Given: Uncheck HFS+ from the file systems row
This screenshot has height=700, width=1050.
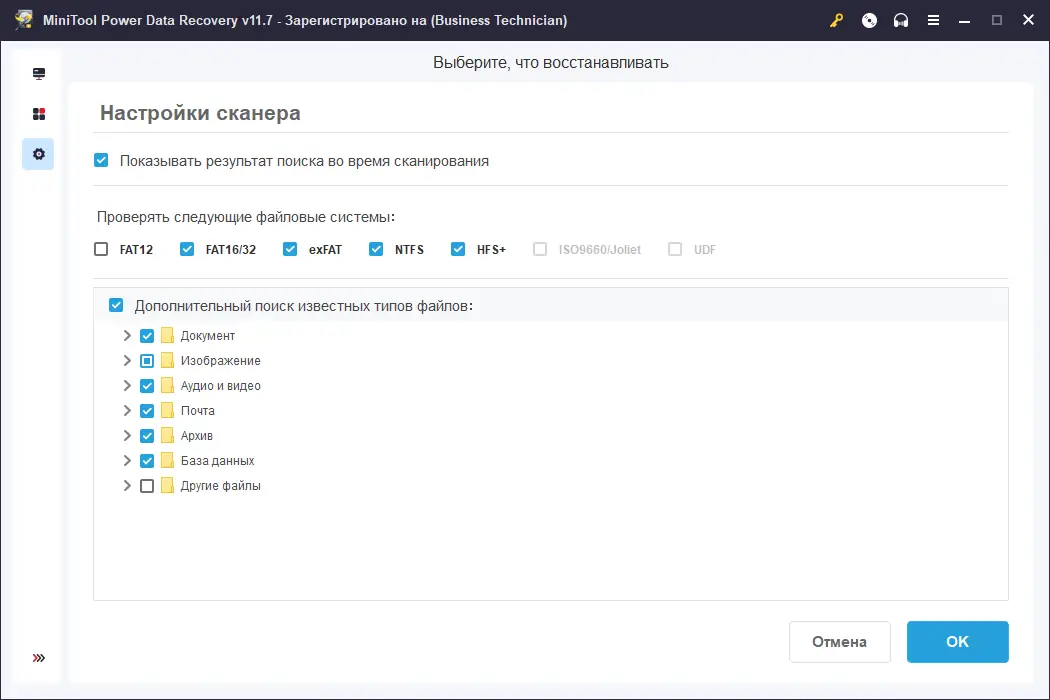Looking at the screenshot, I should 458,248.
